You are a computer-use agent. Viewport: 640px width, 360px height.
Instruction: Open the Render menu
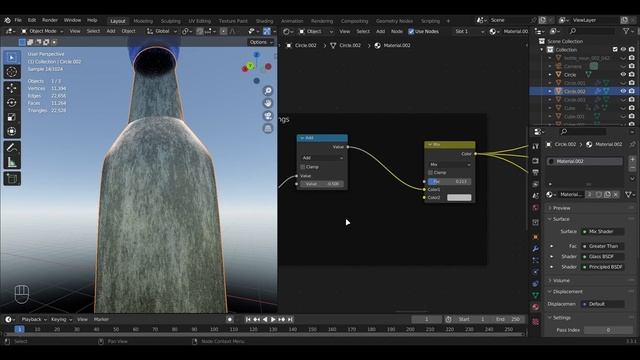pyautogui.click(x=50, y=20)
